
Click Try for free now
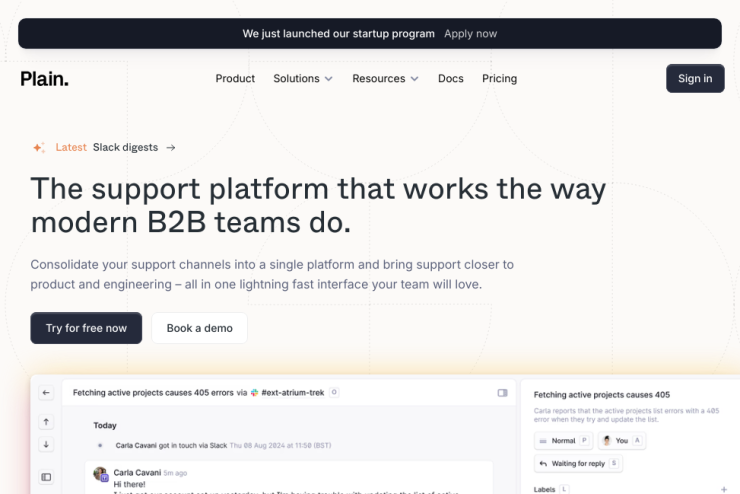[86, 328]
